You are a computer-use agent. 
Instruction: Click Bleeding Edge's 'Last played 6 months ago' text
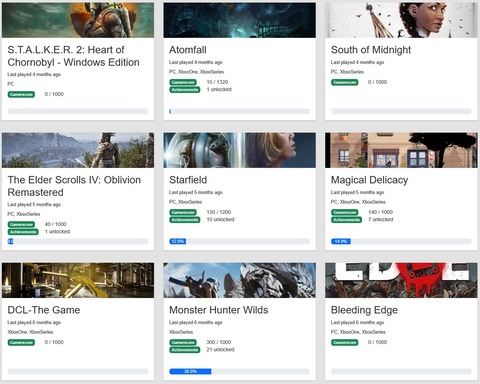(357, 322)
